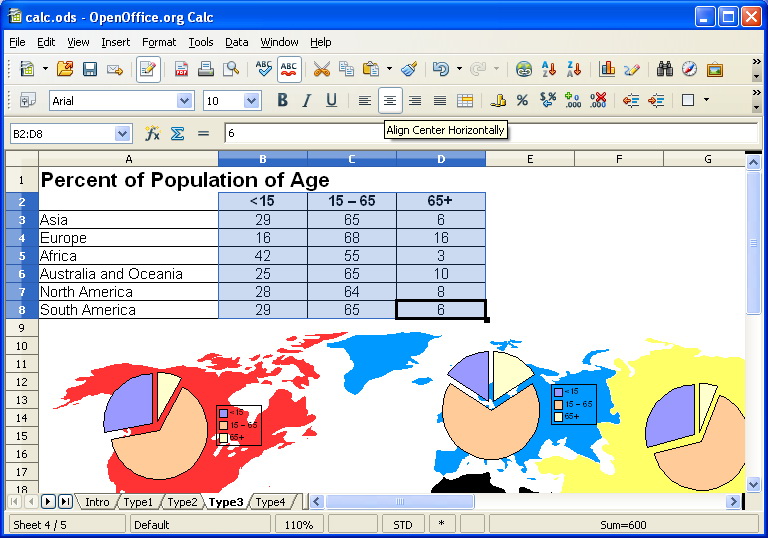This screenshot has width=768, height=538.
Task: Open the Insert Chart tool
Action: tap(607, 69)
